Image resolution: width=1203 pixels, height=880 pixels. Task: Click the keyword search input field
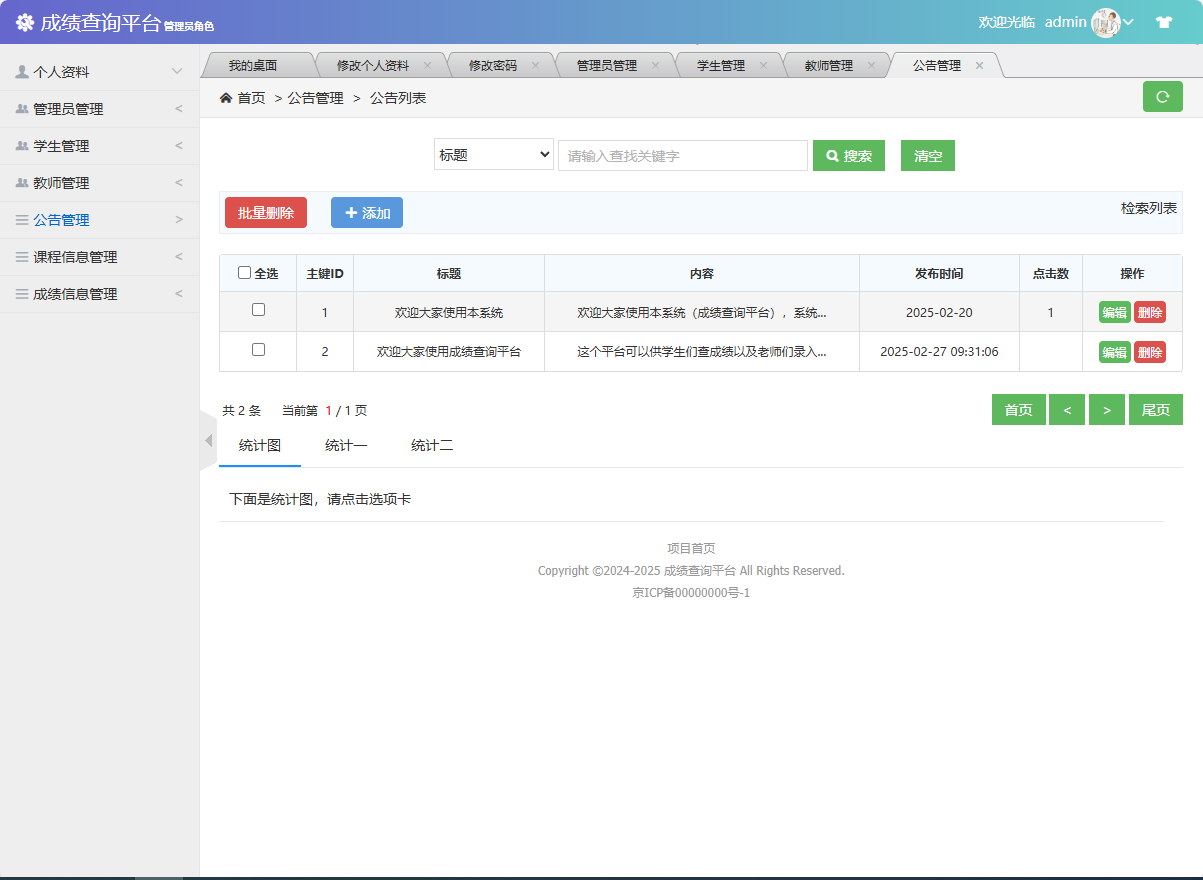click(x=682, y=154)
